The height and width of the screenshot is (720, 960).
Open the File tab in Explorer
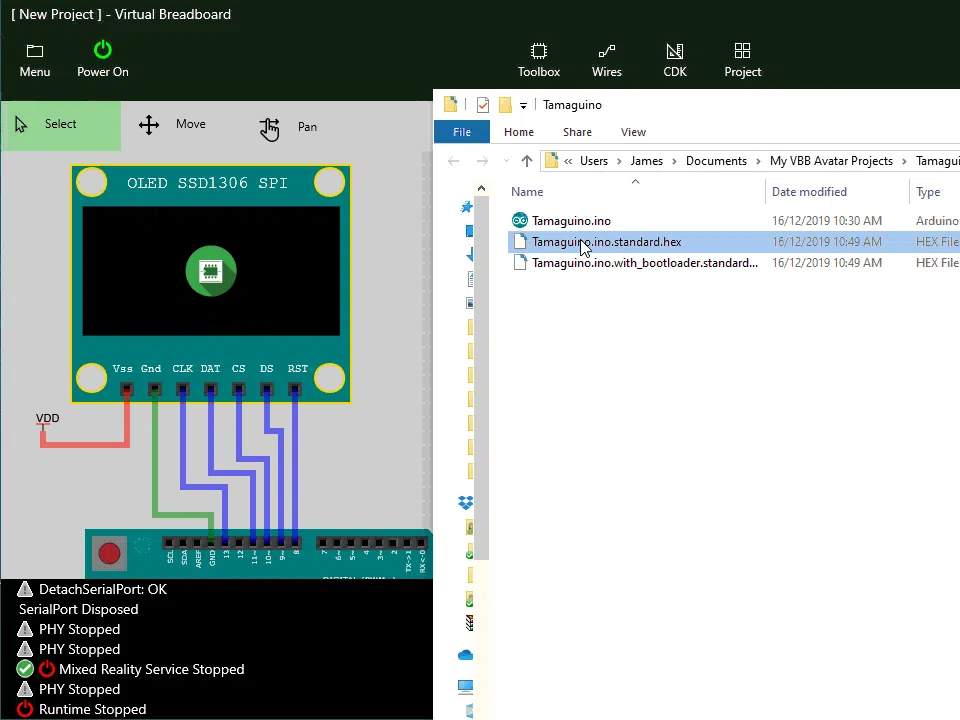(x=462, y=132)
